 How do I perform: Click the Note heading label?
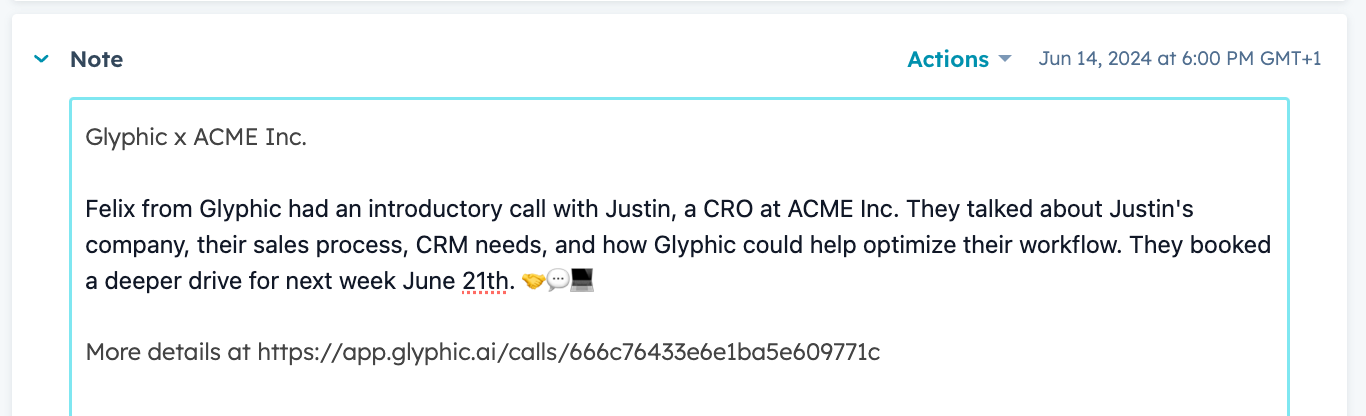click(96, 59)
